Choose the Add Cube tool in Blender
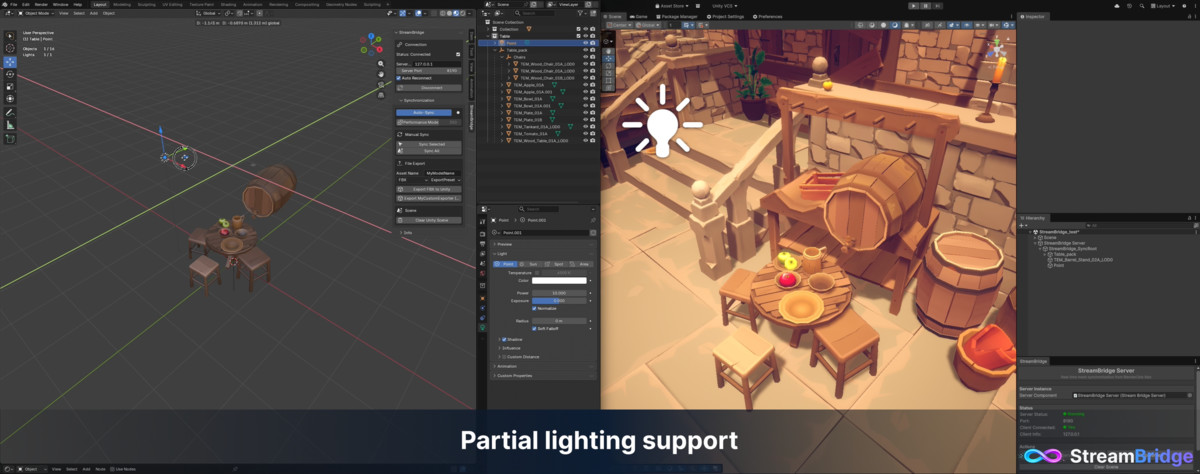 pyautogui.click(x=10, y=140)
